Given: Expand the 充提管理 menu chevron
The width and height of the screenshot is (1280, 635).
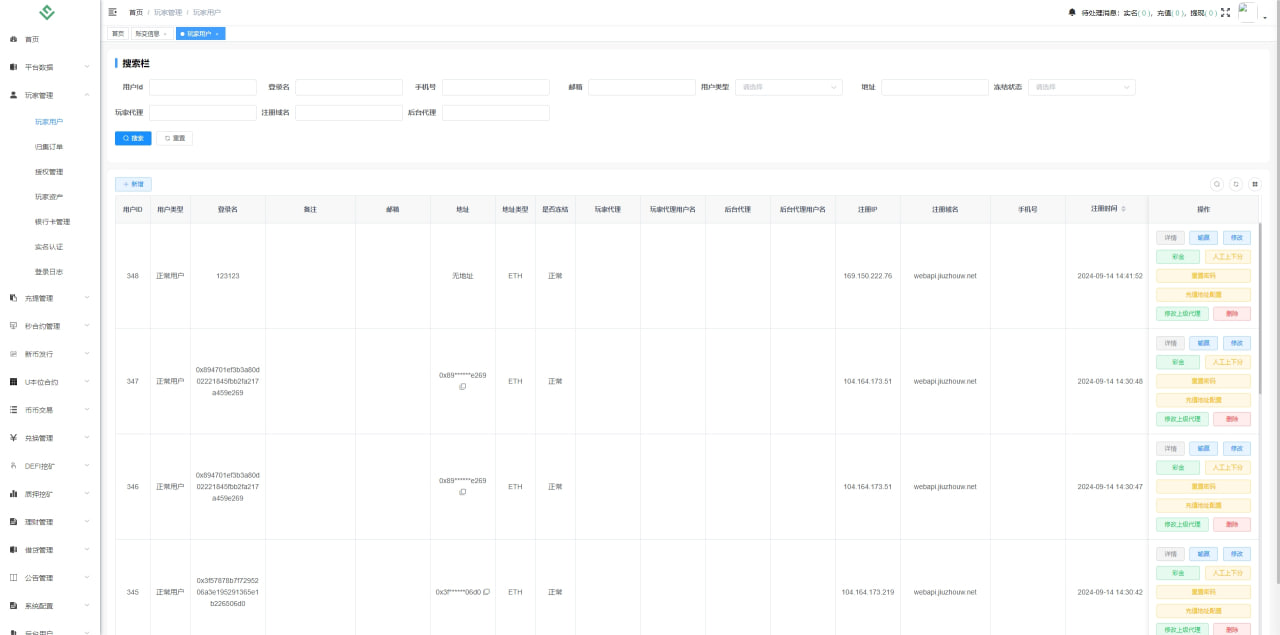Looking at the screenshot, I should (x=87, y=298).
